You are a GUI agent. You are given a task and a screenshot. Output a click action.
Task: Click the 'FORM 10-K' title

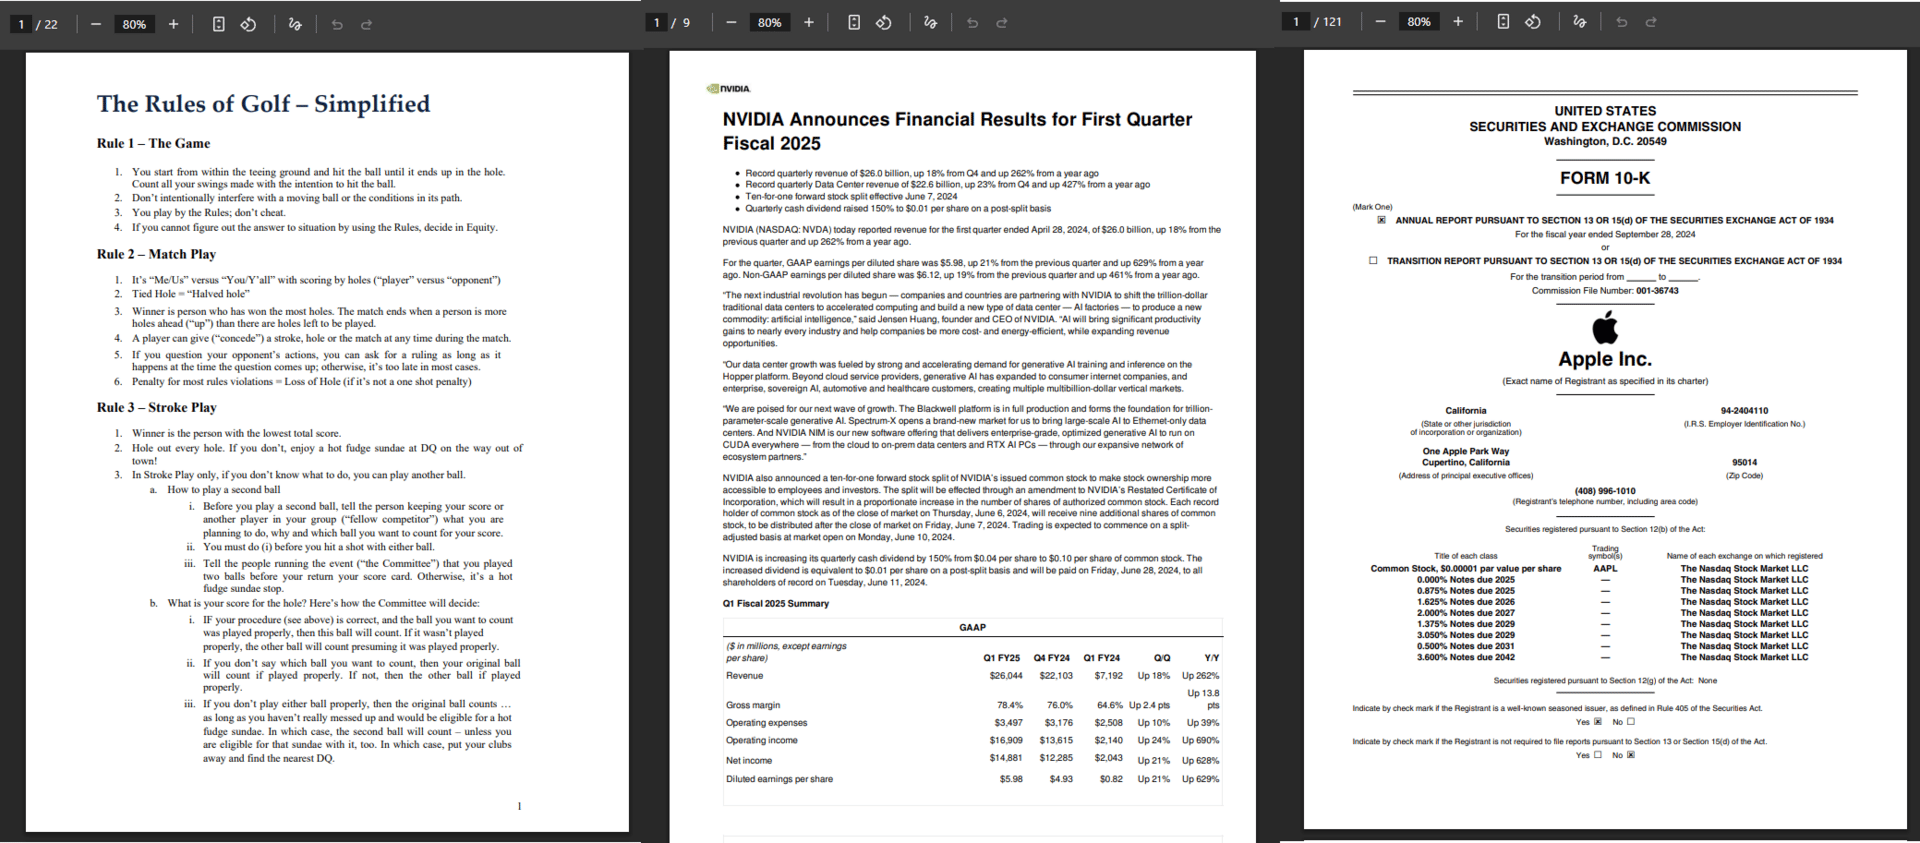click(x=1605, y=178)
